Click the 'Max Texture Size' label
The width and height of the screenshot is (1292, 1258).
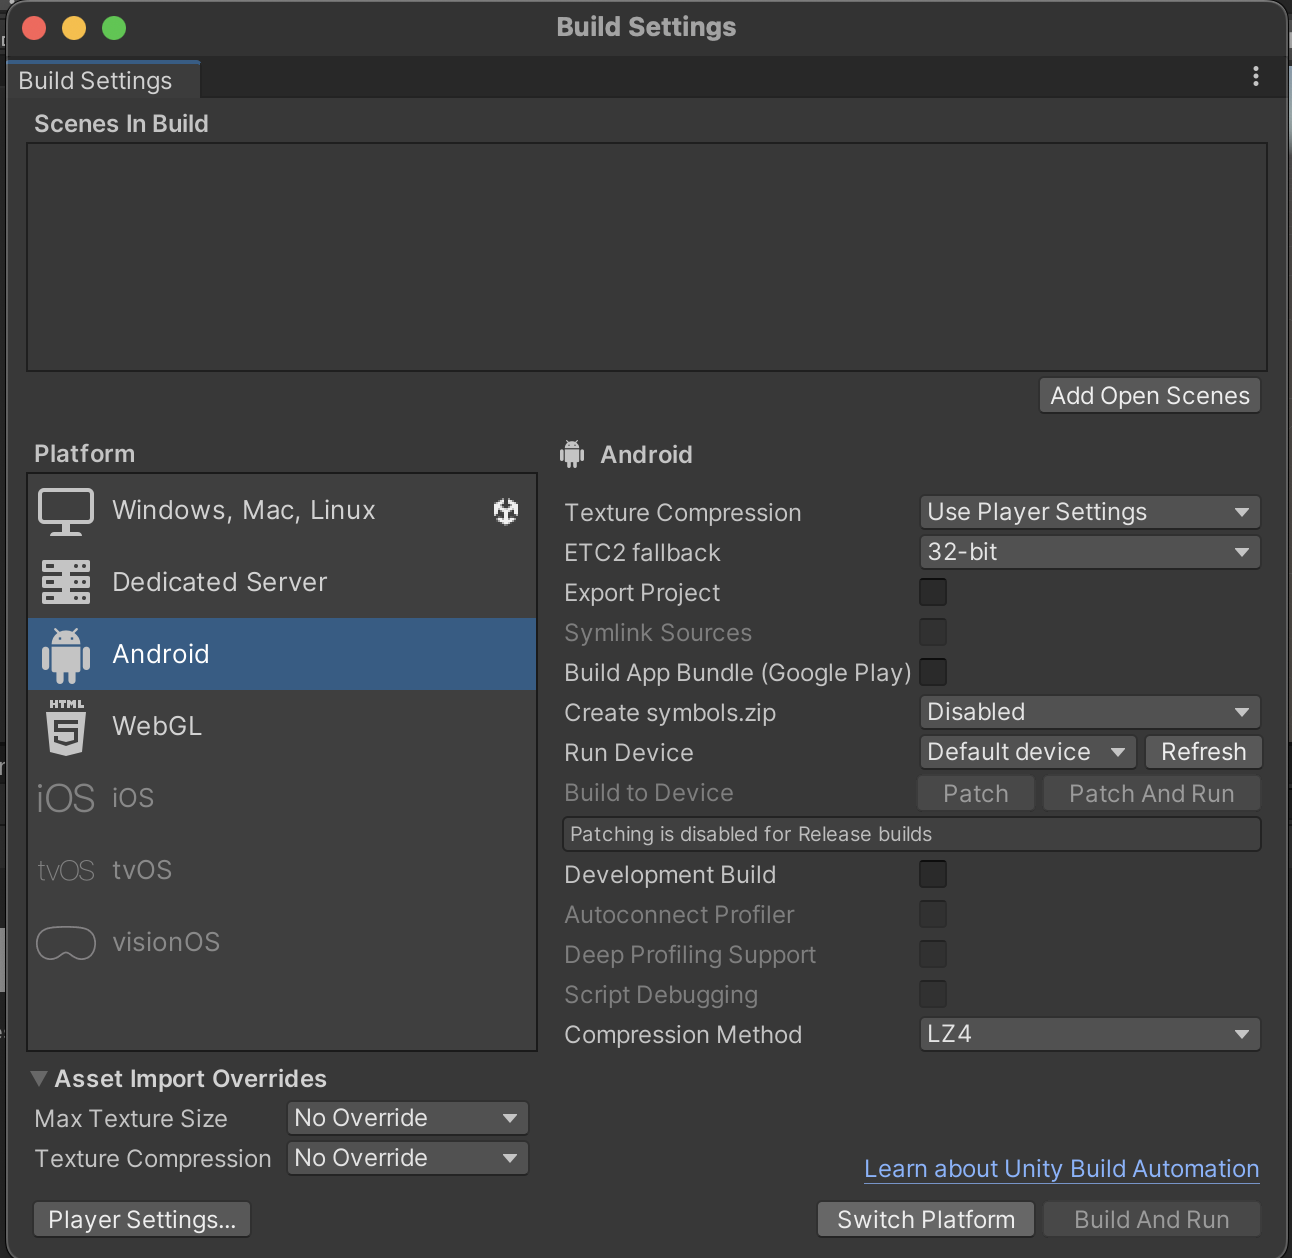click(131, 1119)
